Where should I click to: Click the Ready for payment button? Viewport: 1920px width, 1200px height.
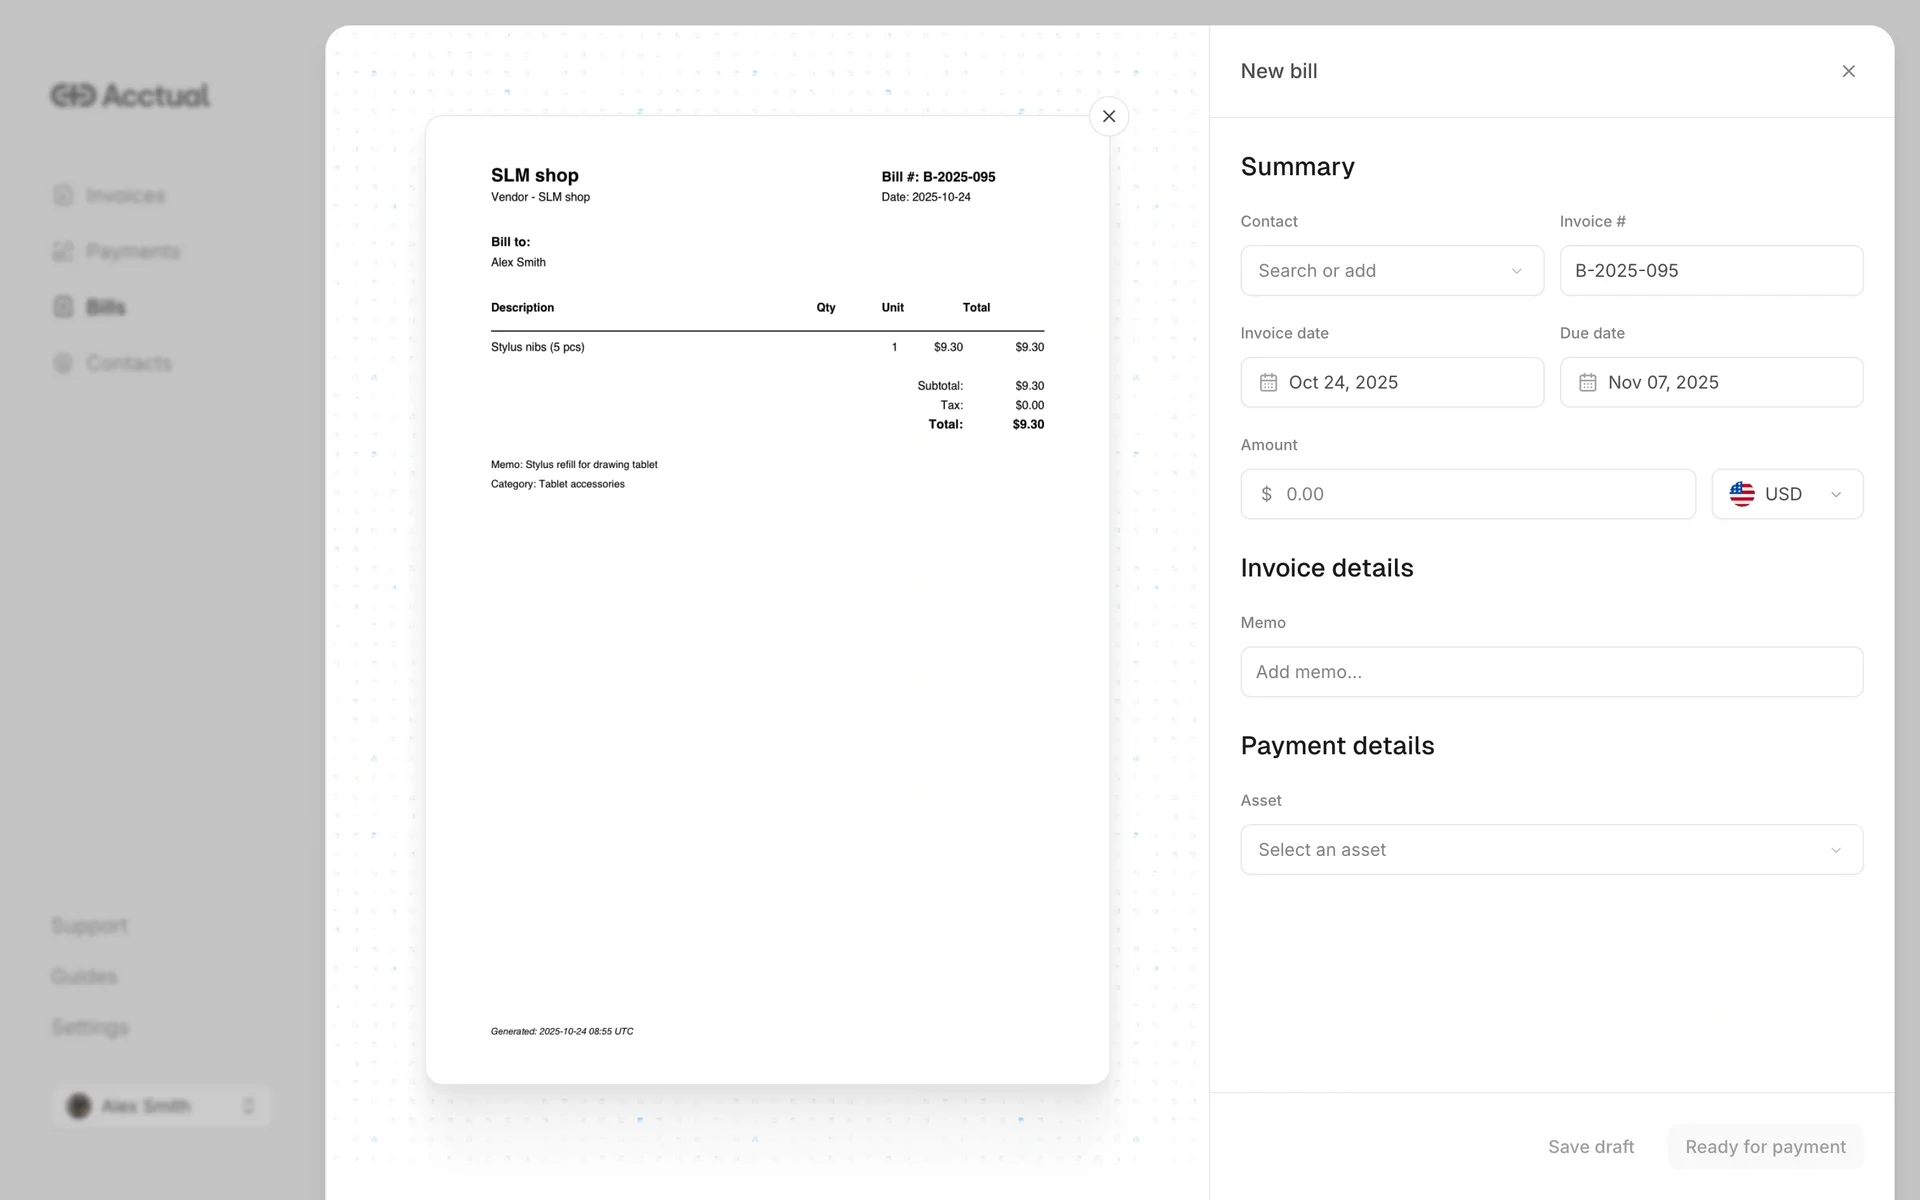pyautogui.click(x=1764, y=1147)
